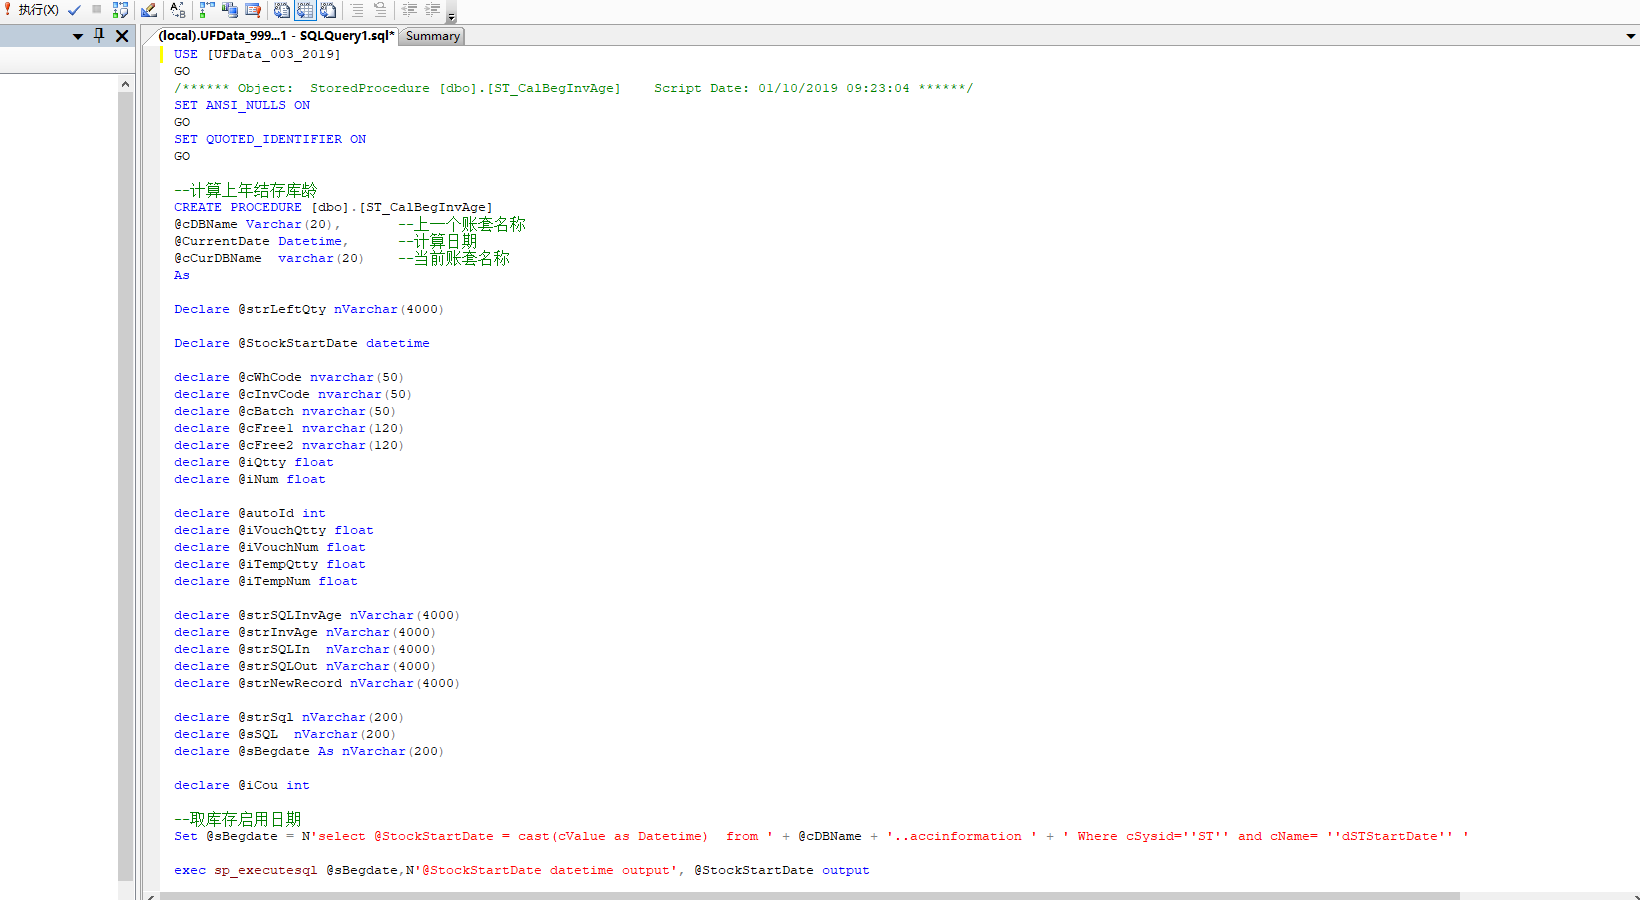The width and height of the screenshot is (1640, 900).
Task: Select the SQLQuery1.sql tab
Action: tap(276, 36)
